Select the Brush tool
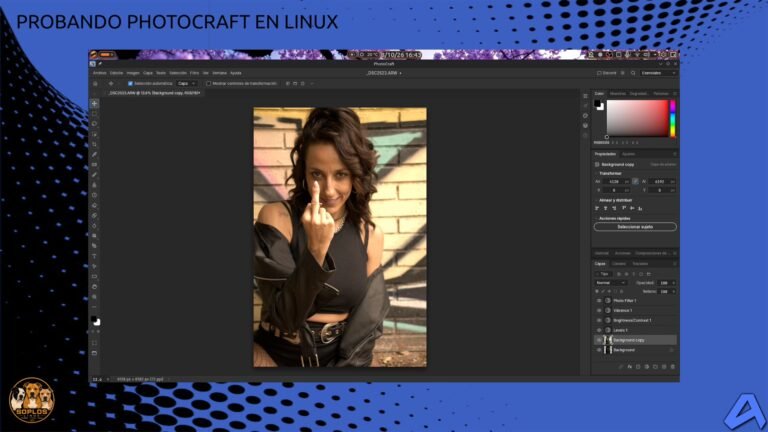 tap(95, 175)
